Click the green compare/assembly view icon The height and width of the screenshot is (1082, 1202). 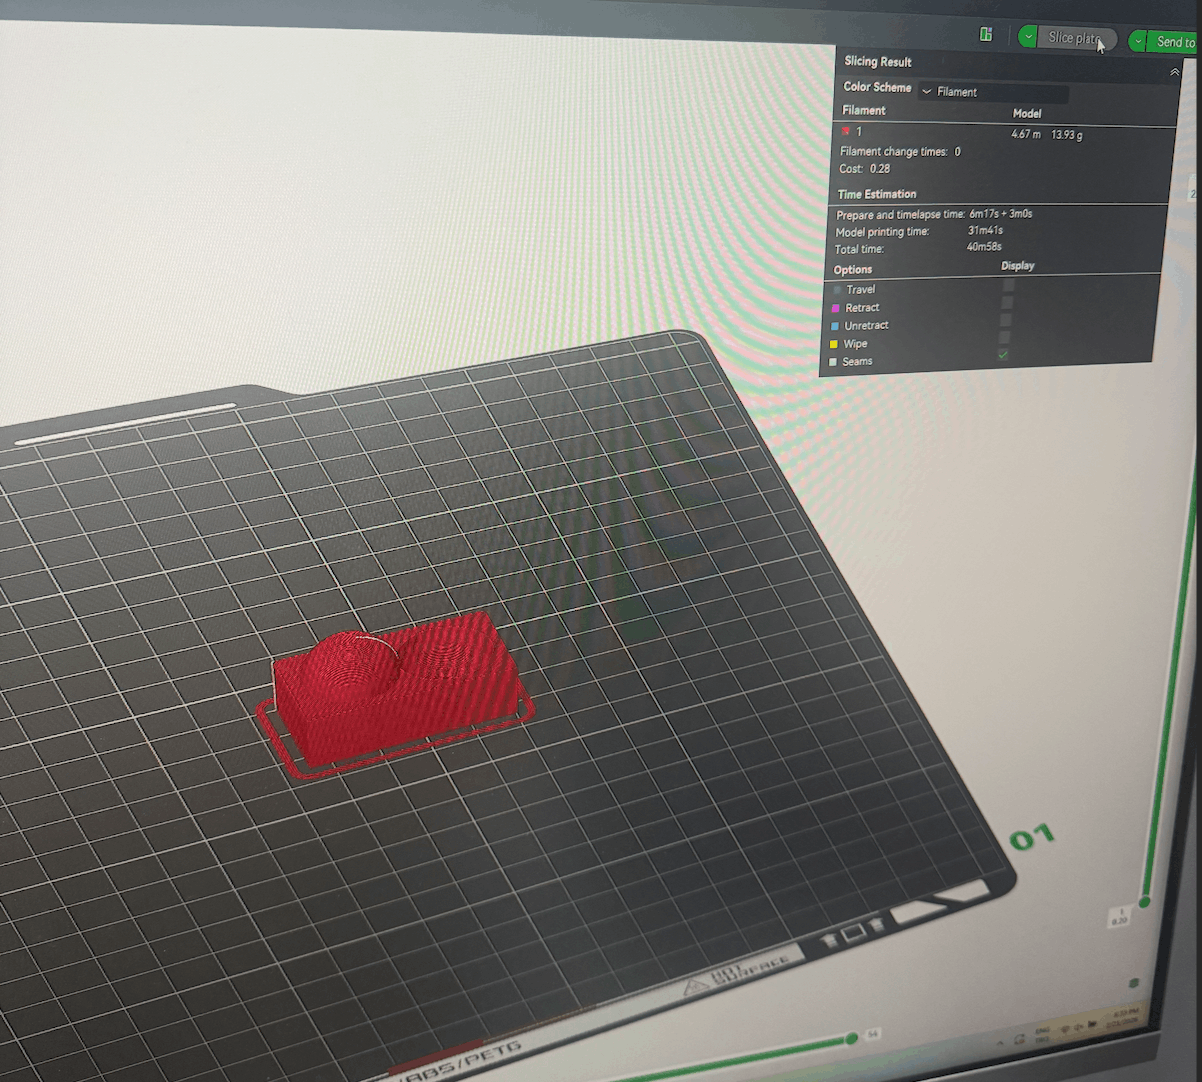pyautogui.click(x=986, y=34)
